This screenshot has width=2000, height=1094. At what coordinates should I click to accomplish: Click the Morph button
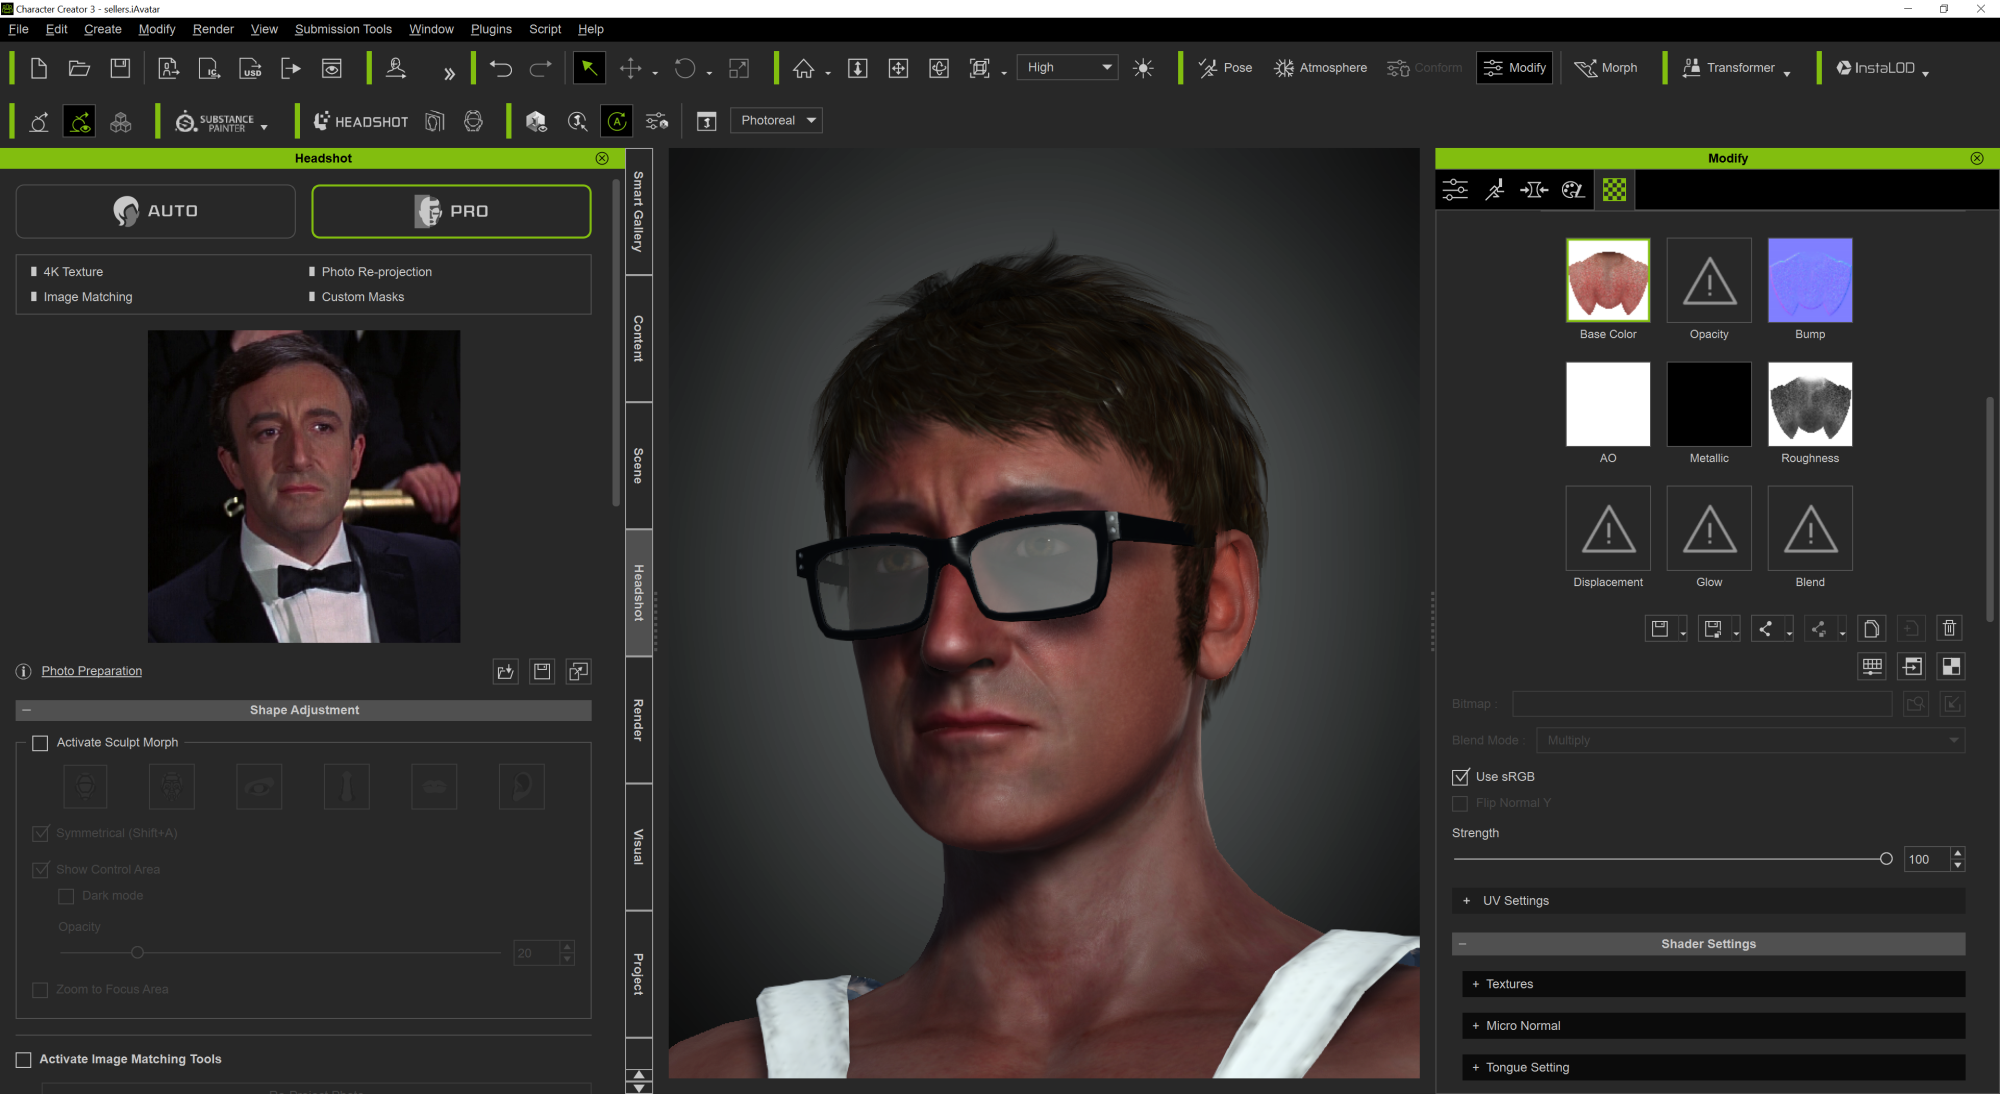1606,68
